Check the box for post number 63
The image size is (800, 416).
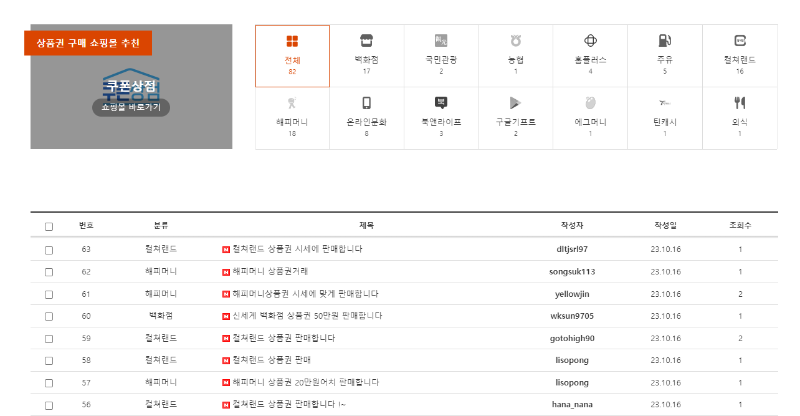[x=49, y=250]
